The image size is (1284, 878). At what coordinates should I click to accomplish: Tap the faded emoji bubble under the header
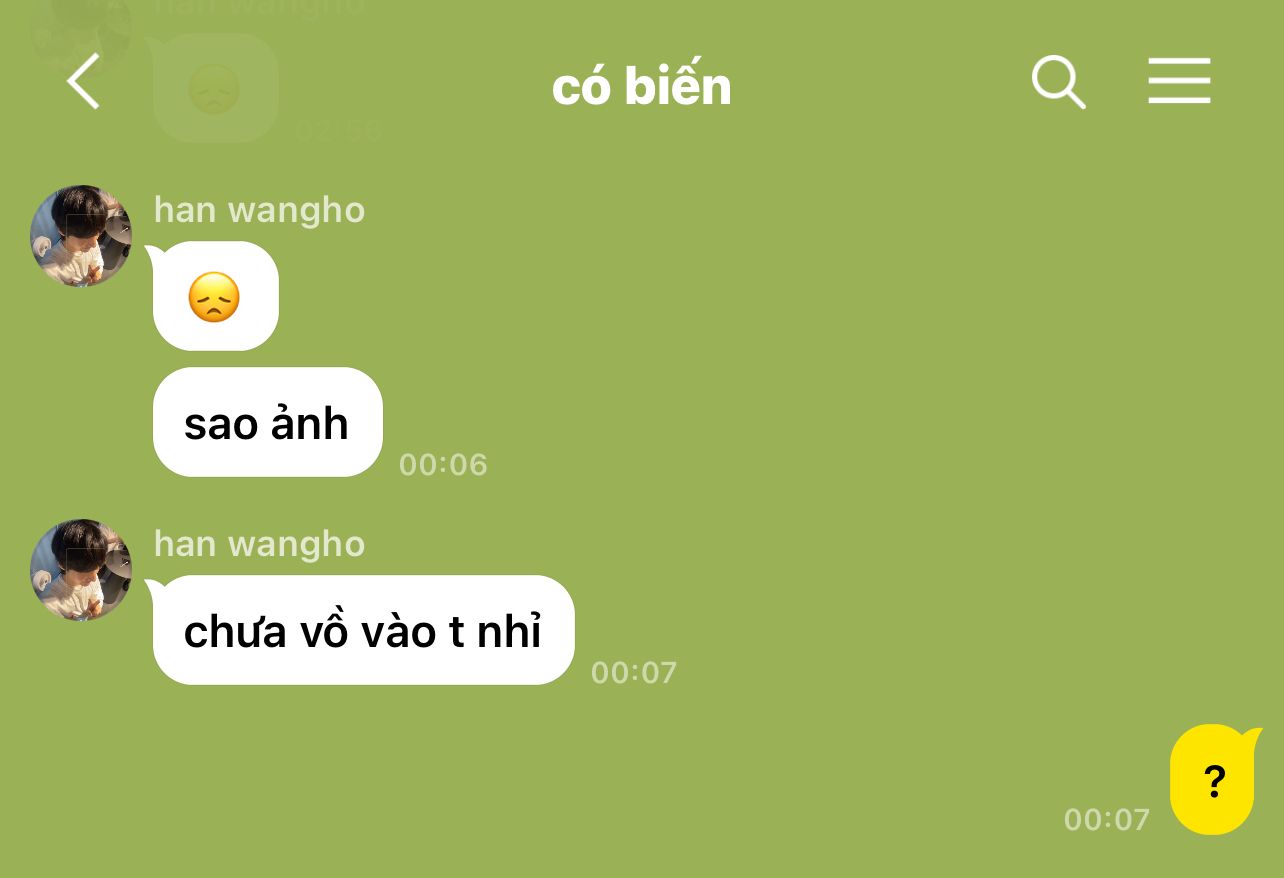[x=215, y=88]
